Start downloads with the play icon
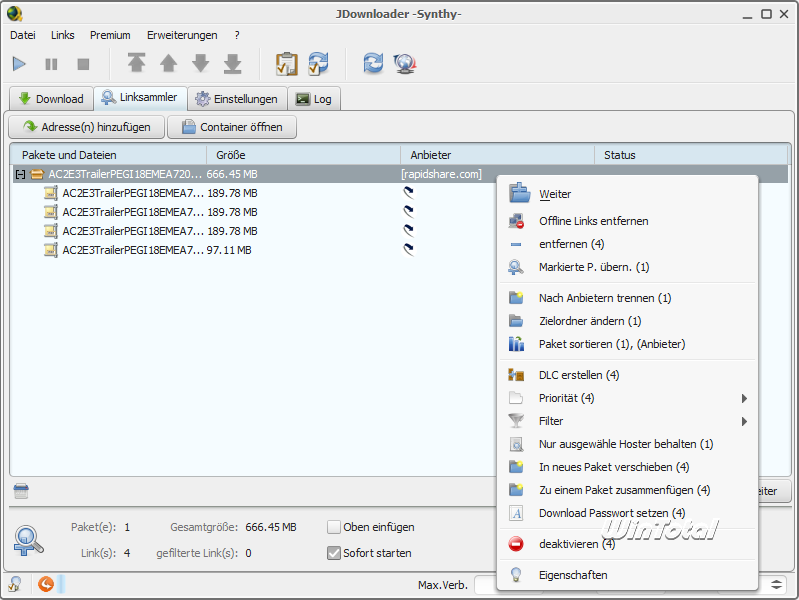799x600 pixels. point(19,64)
